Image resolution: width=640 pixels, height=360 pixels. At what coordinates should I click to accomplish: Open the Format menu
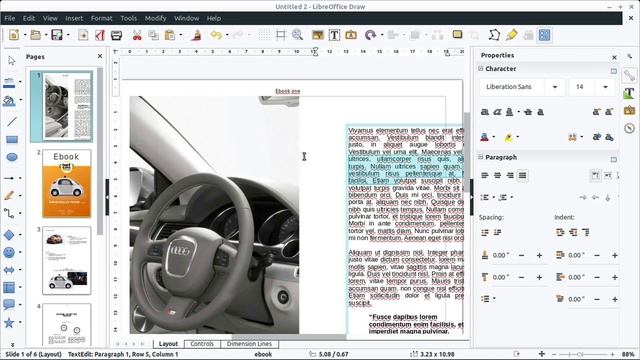pos(102,18)
